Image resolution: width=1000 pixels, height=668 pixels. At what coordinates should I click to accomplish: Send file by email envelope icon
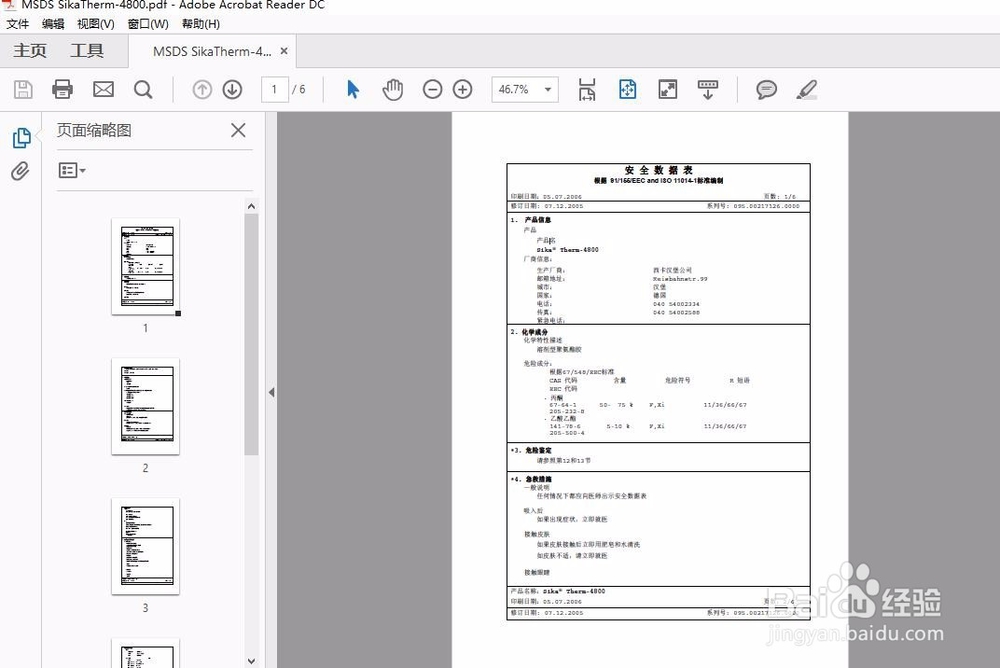[x=103, y=89]
